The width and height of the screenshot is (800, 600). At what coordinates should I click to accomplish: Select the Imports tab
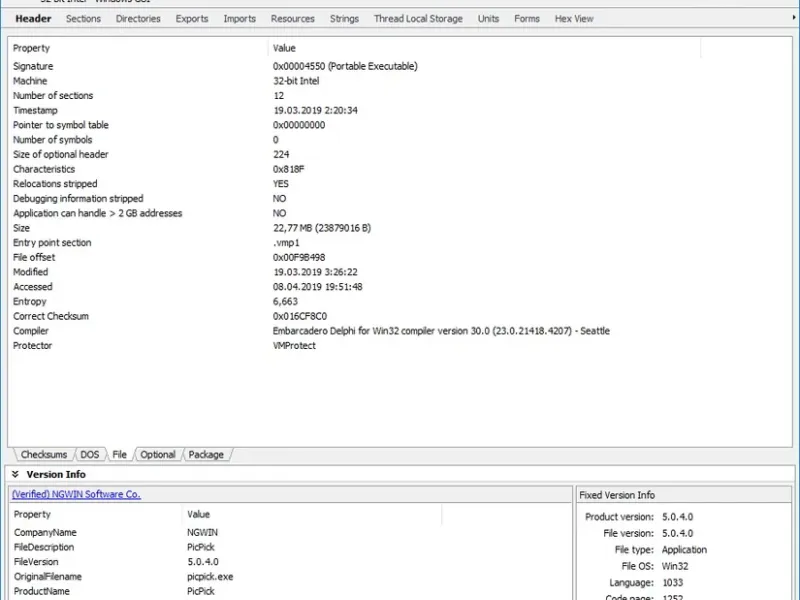point(239,19)
